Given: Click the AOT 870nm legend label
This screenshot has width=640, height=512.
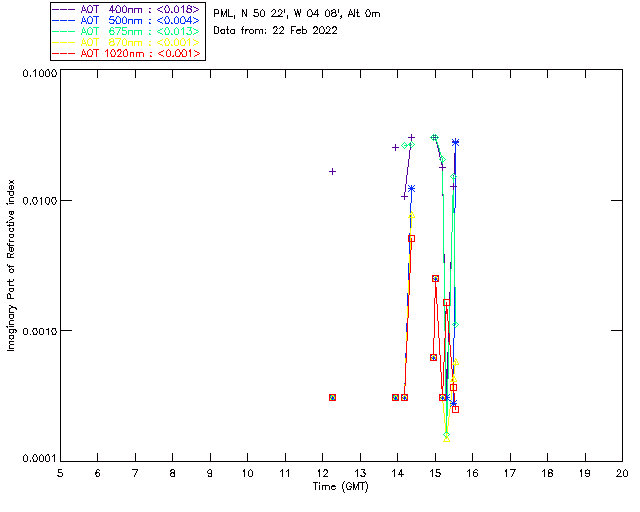Looking at the screenshot, I should pos(140,42).
